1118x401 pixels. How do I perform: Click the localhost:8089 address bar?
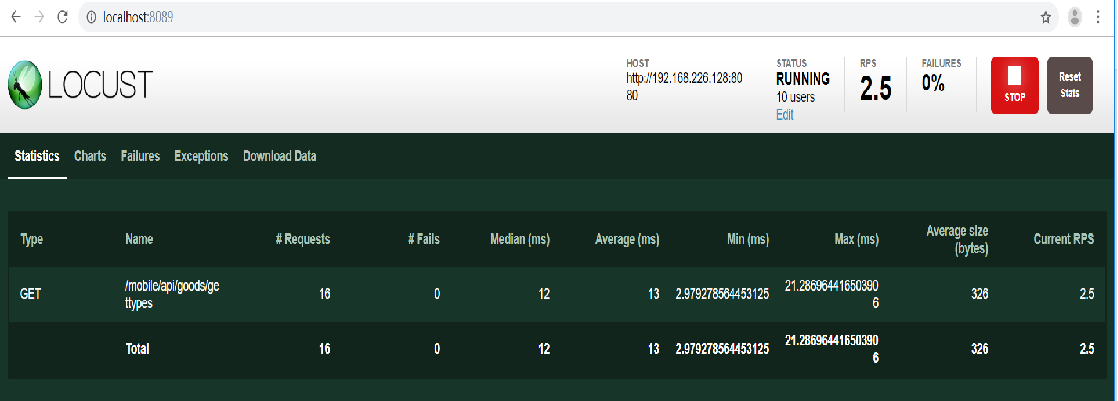(500, 17)
